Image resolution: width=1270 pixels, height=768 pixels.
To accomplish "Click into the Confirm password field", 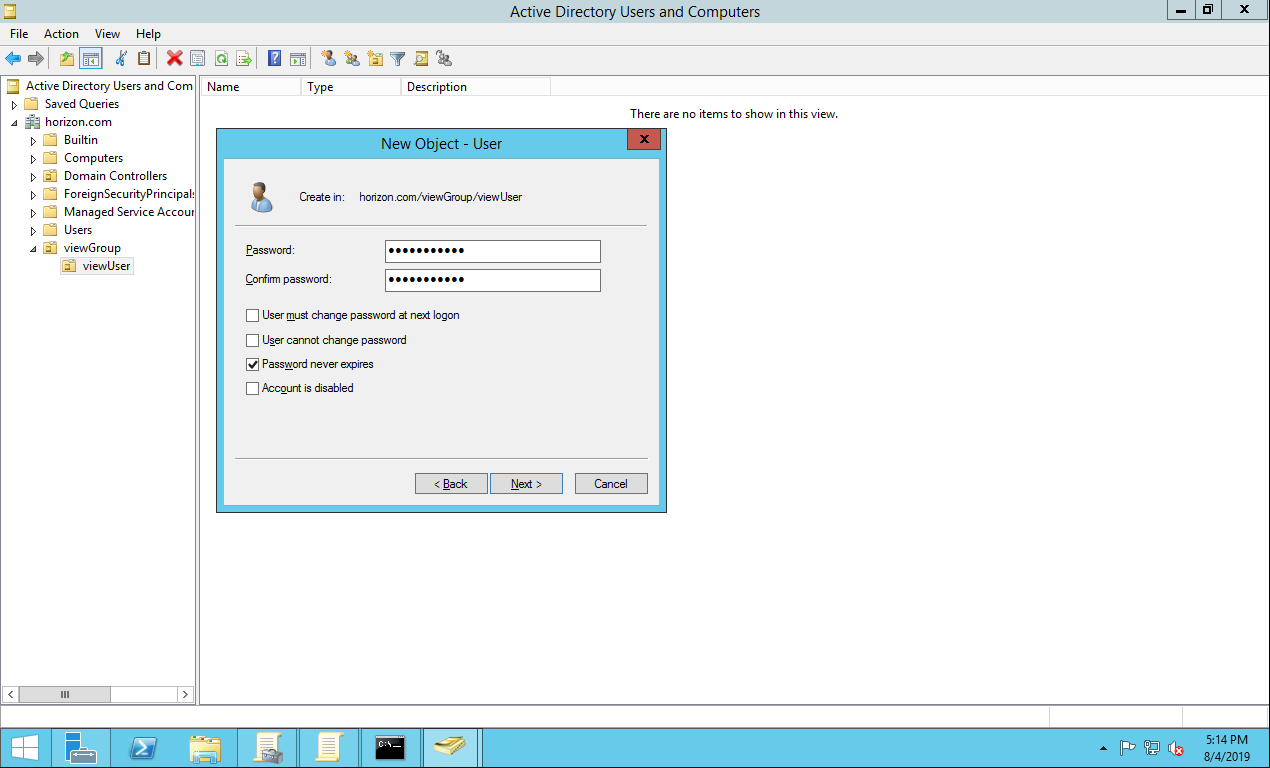I will [492, 280].
